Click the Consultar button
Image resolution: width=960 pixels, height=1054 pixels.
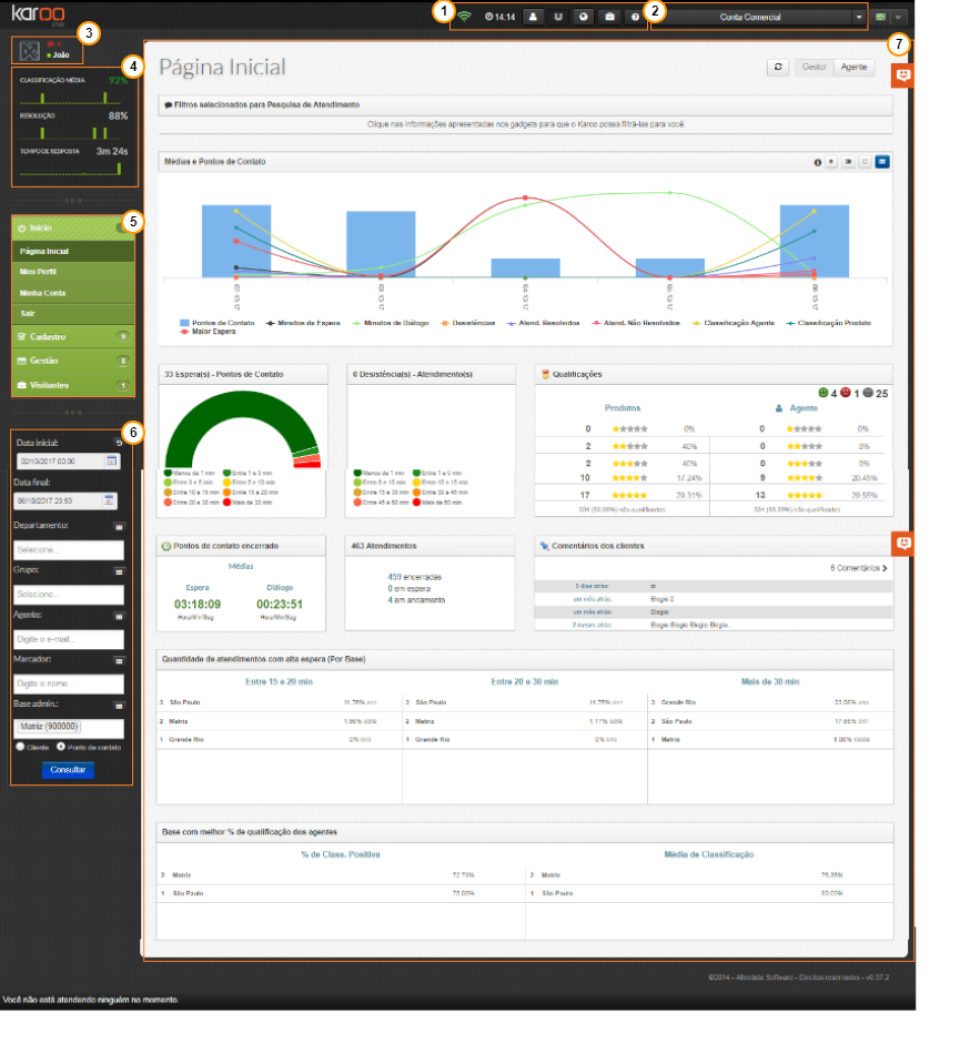coord(69,770)
